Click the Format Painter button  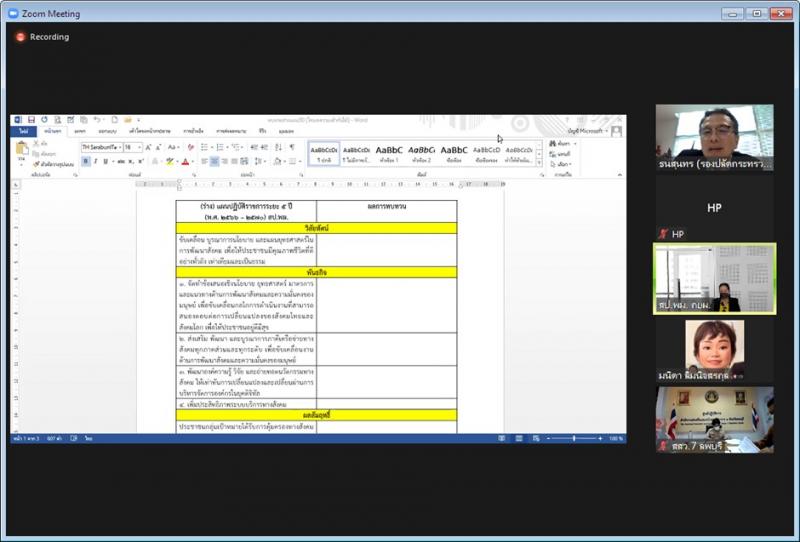[x=54, y=164]
